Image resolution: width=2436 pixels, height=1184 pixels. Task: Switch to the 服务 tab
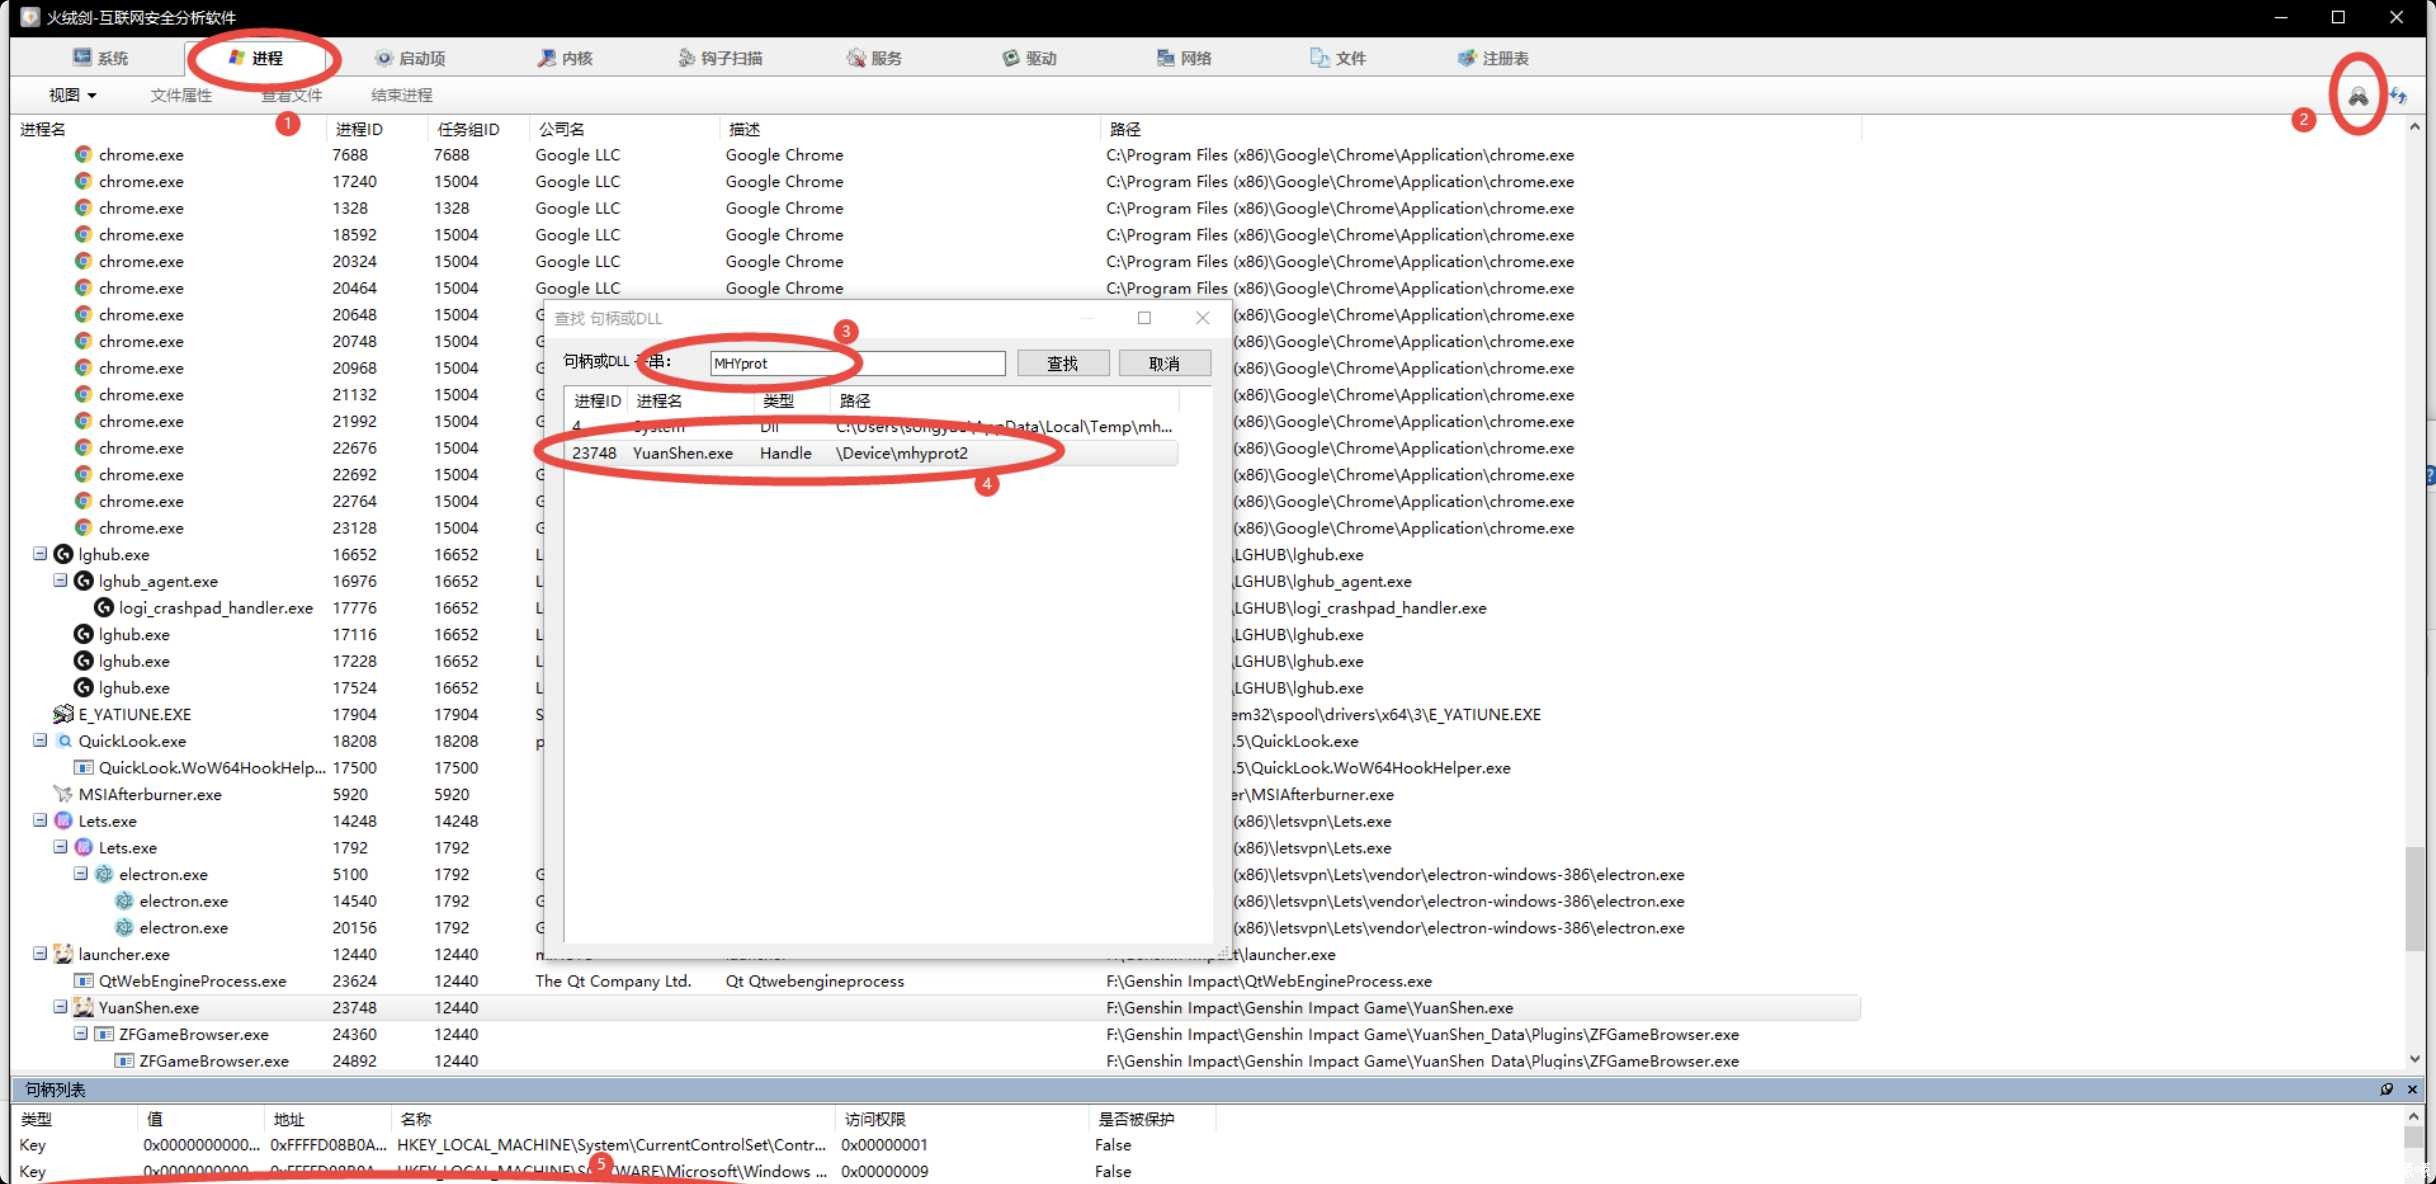pyautogui.click(x=875, y=58)
